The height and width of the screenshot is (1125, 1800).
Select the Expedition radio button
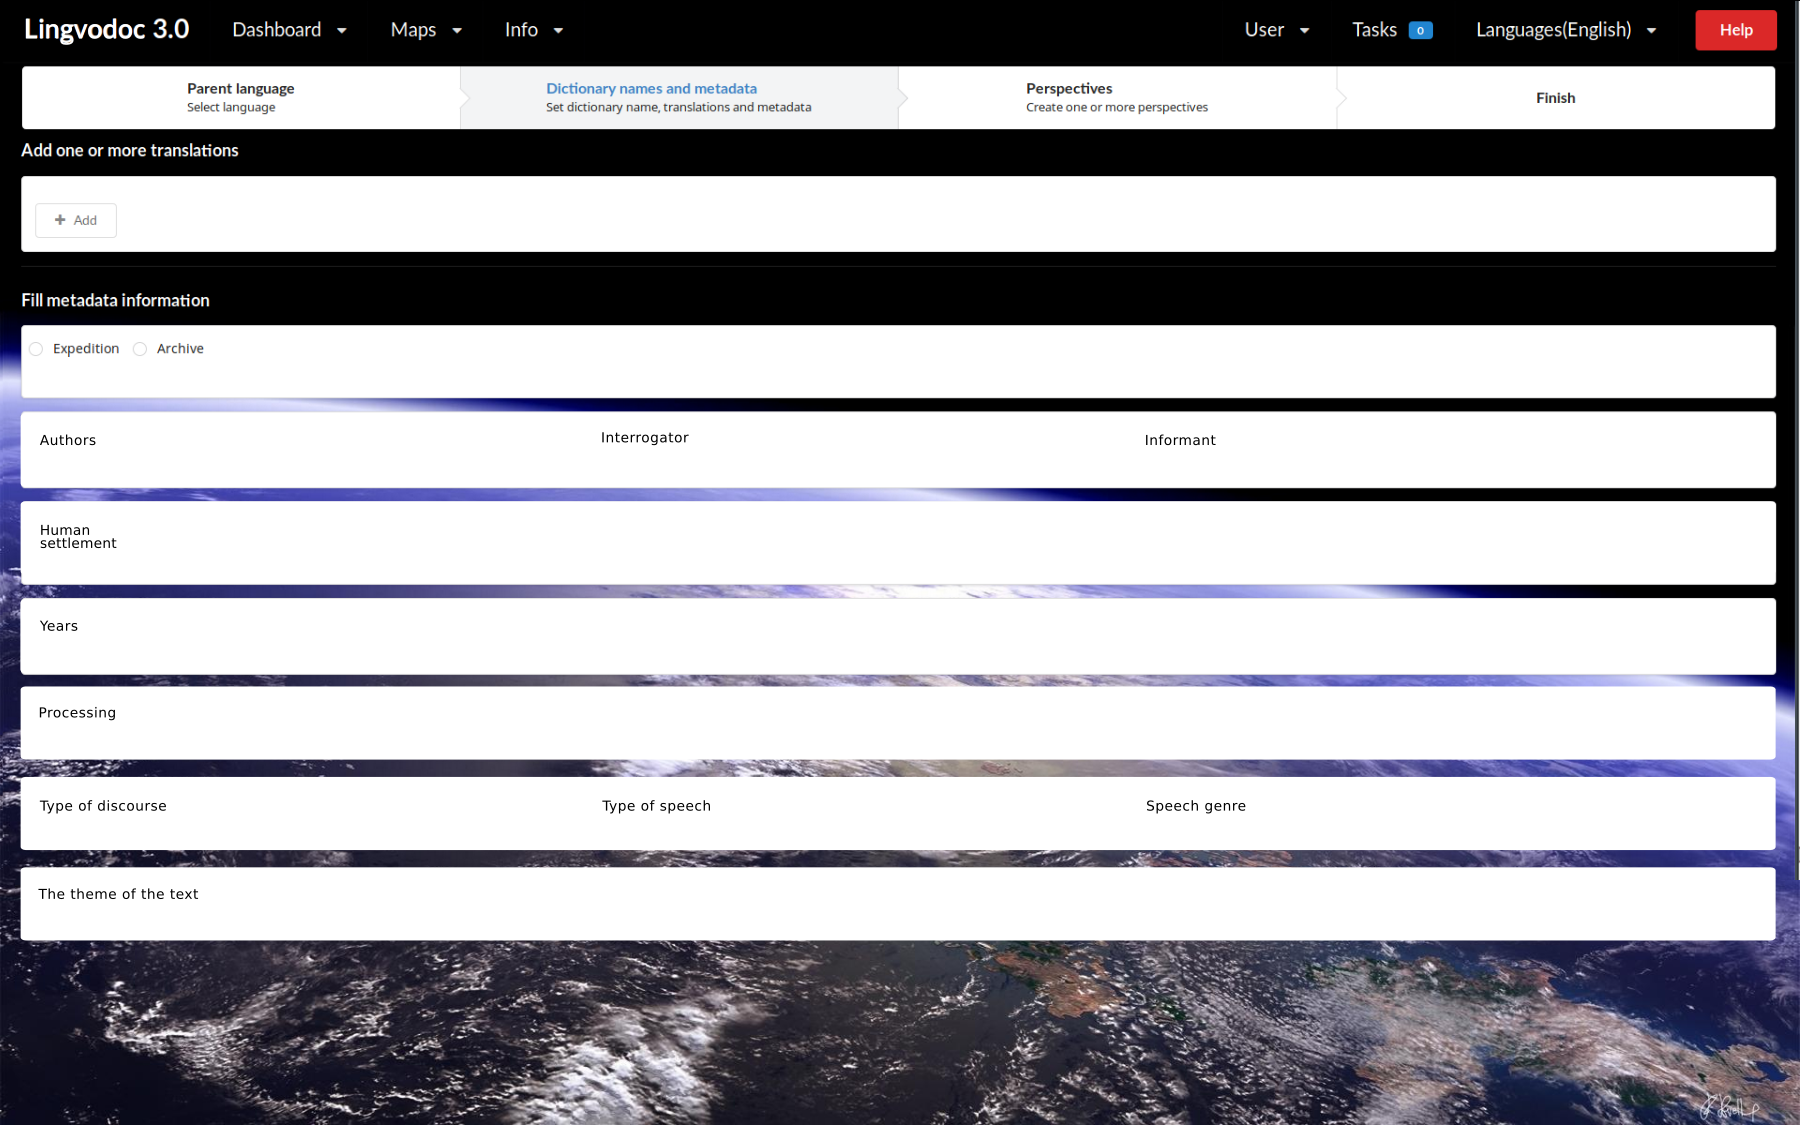pyautogui.click(x=36, y=348)
